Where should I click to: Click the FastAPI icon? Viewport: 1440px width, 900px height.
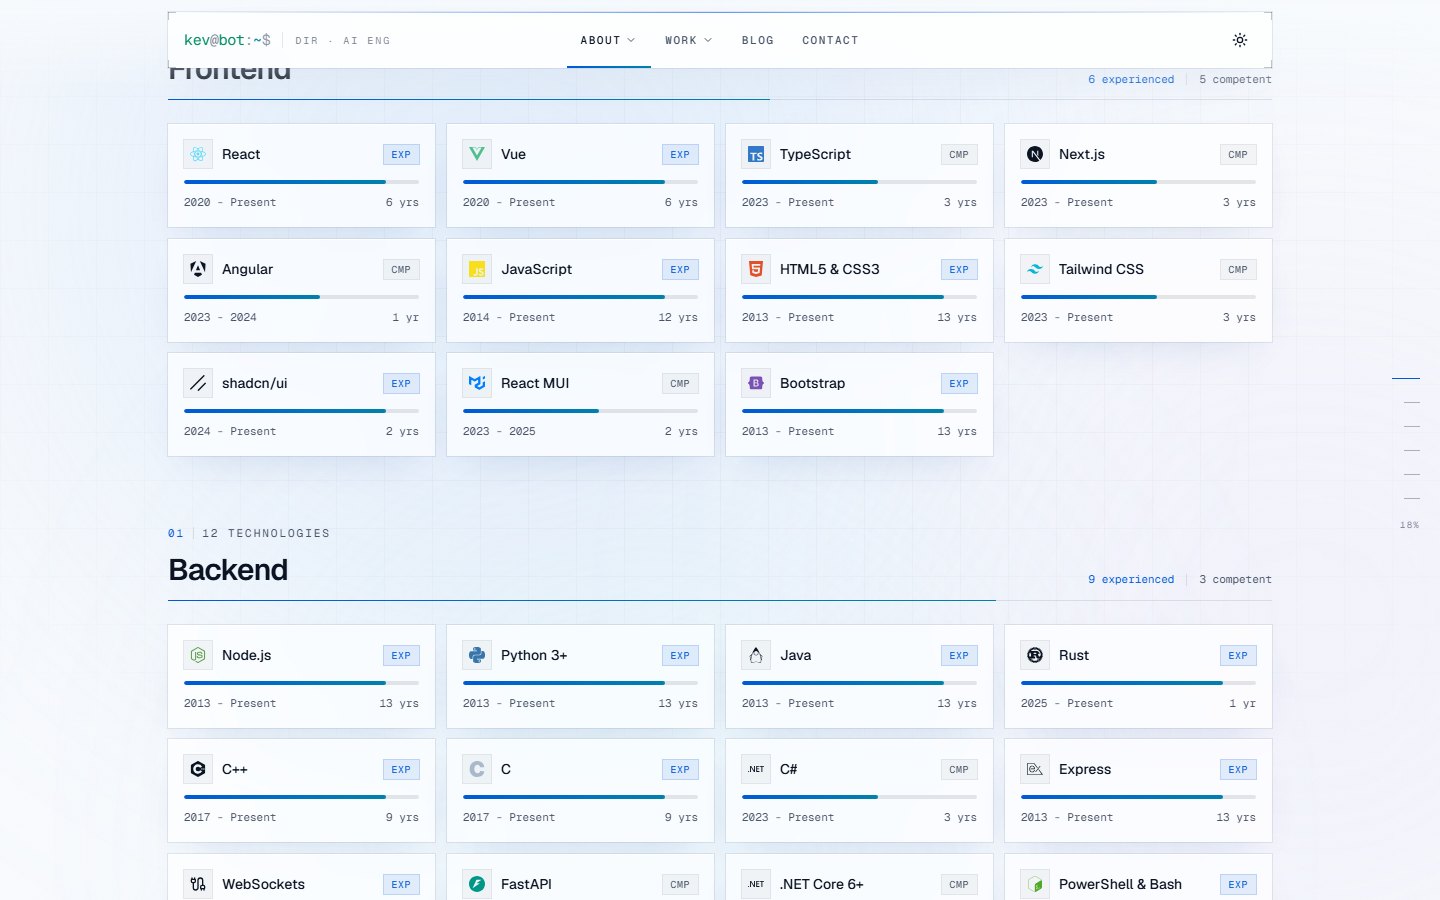477,884
